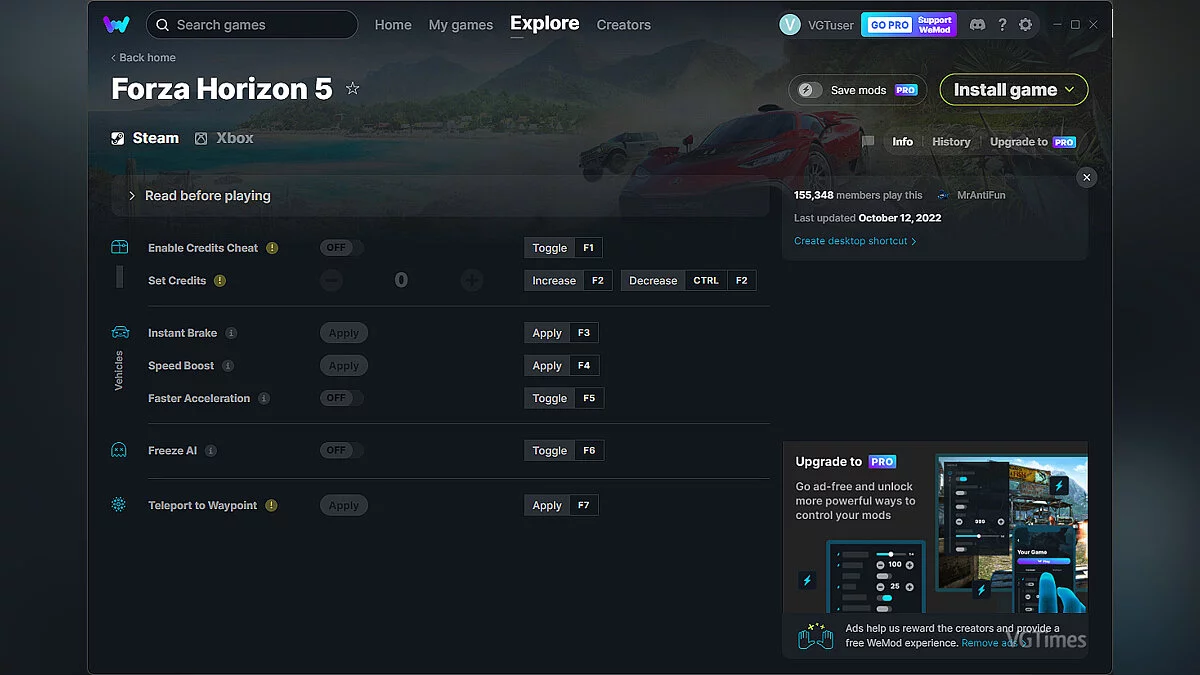Open the Discord icon in the title bar
The width and height of the screenshot is (1200, 675).
[977, 23]
